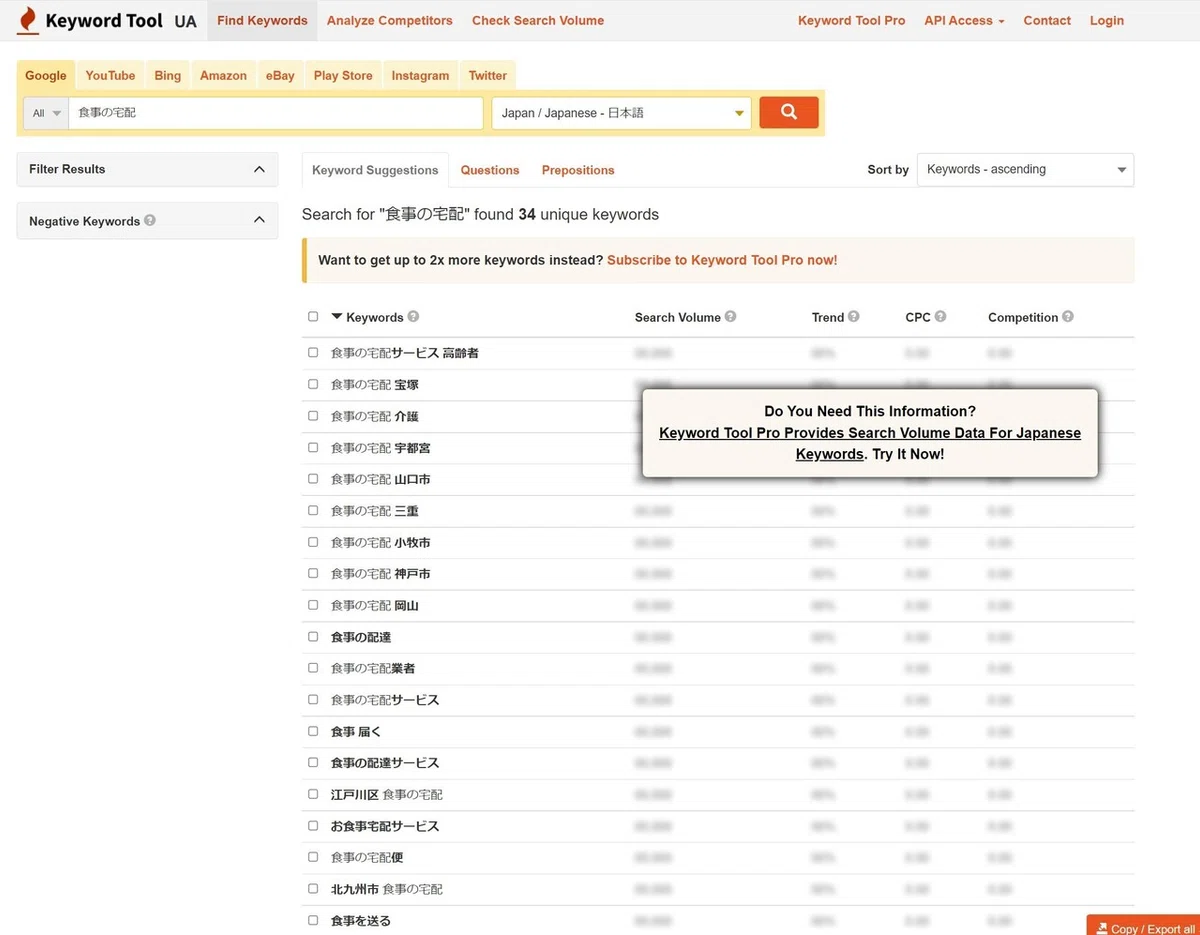
Task: Switch to the eBay platform tab
Action: point(280,75)
